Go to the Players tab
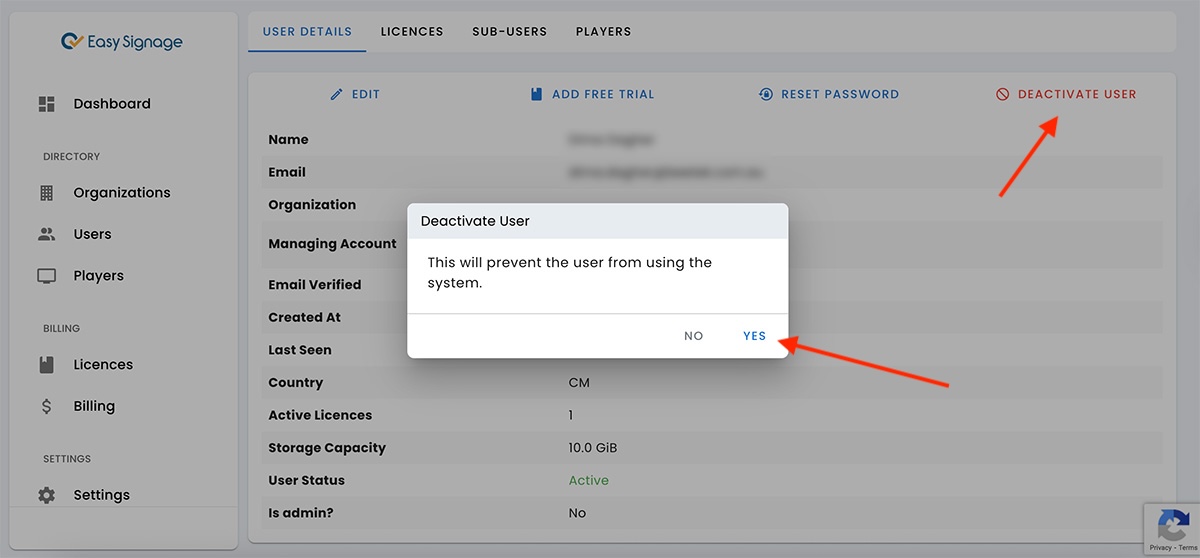This screenshot has width=1200, height=558. tap(603, 32)
